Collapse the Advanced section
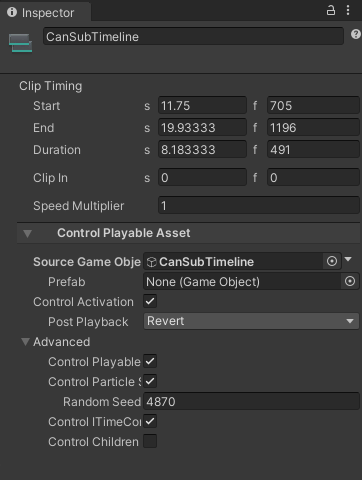Image resolution: width=362 pixels, height=480 pixels. tap(25, 342)
